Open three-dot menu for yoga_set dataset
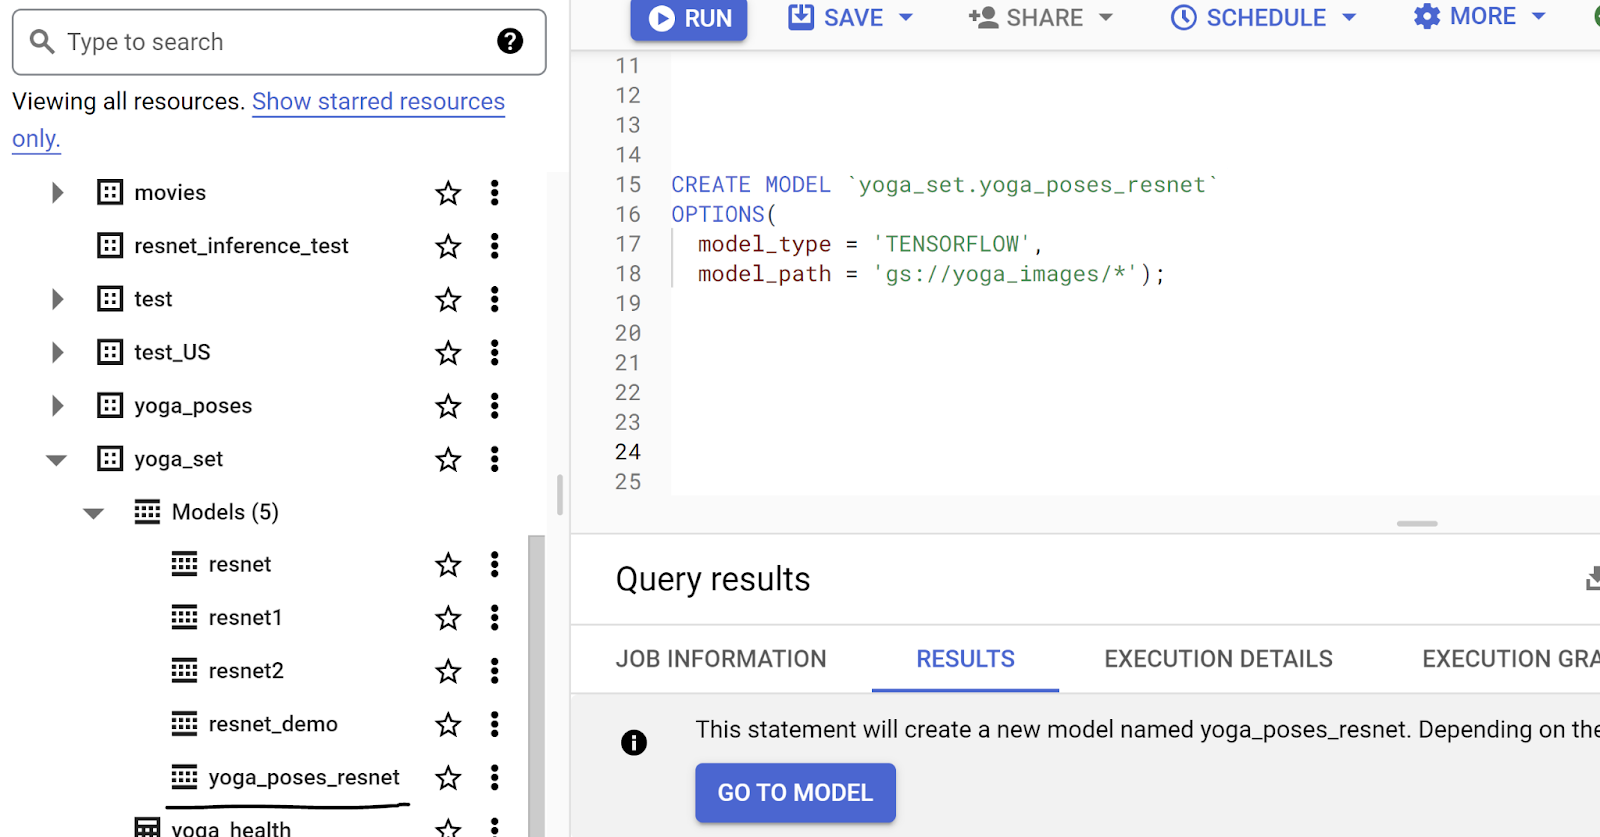1600x837 pixels. point(494,459)
